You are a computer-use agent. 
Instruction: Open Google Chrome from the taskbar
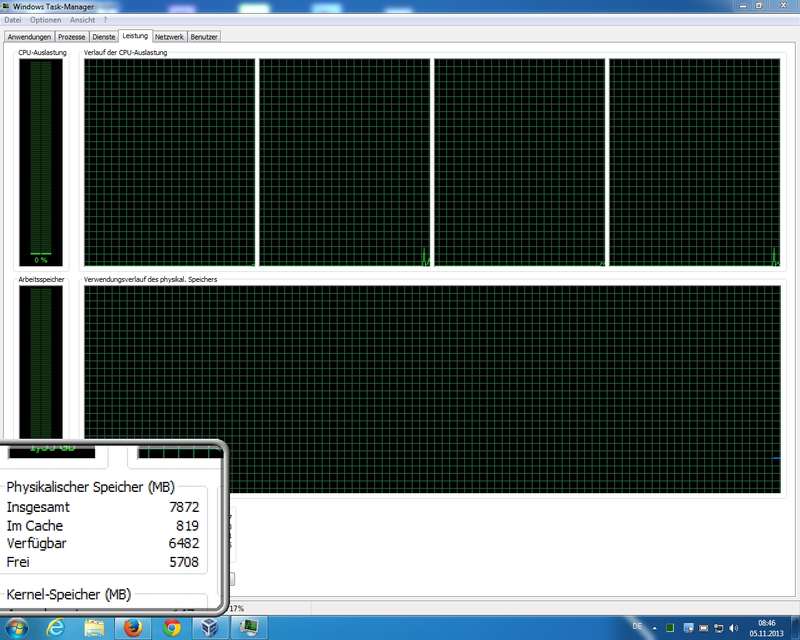172,628
